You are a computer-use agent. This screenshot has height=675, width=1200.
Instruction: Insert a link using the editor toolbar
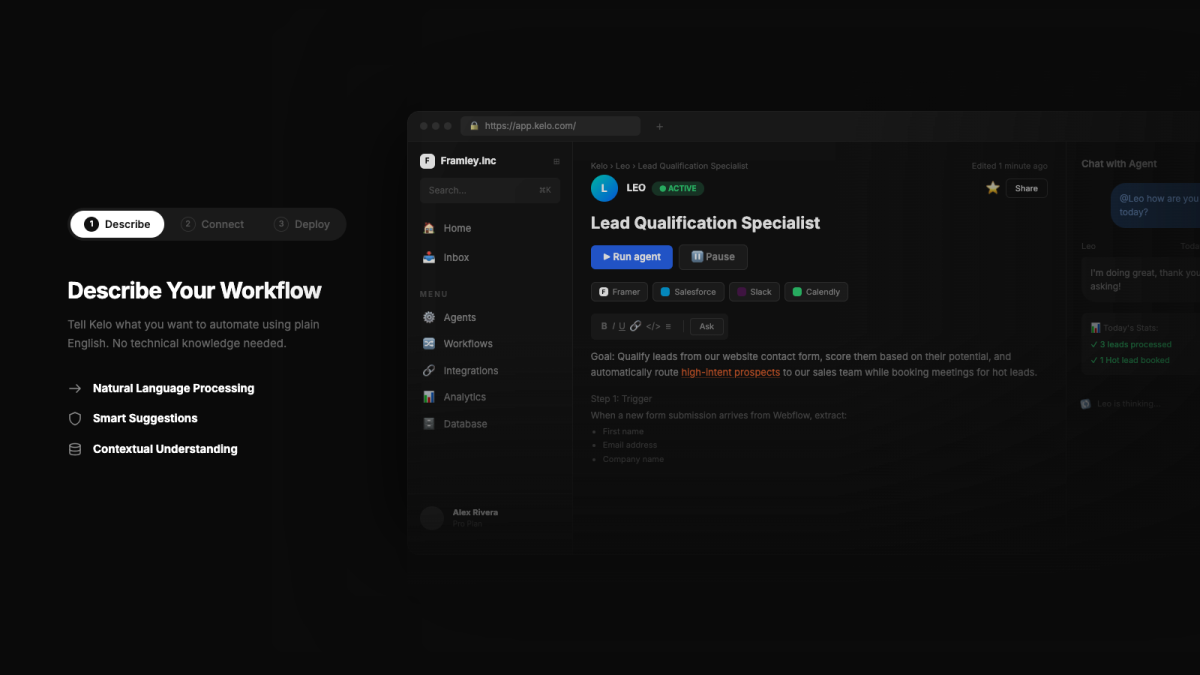pos(635,326)
